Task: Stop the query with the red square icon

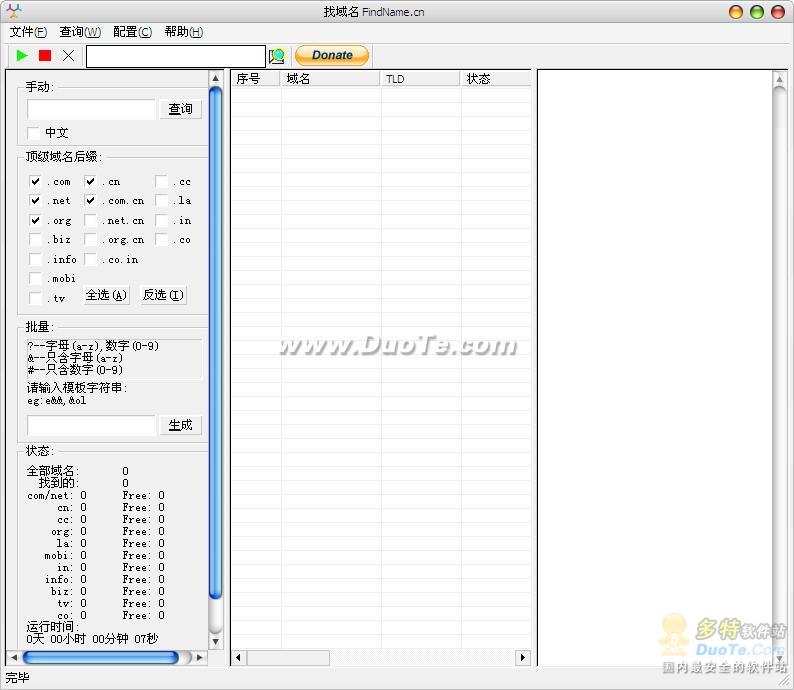Action: coord(45,55)
